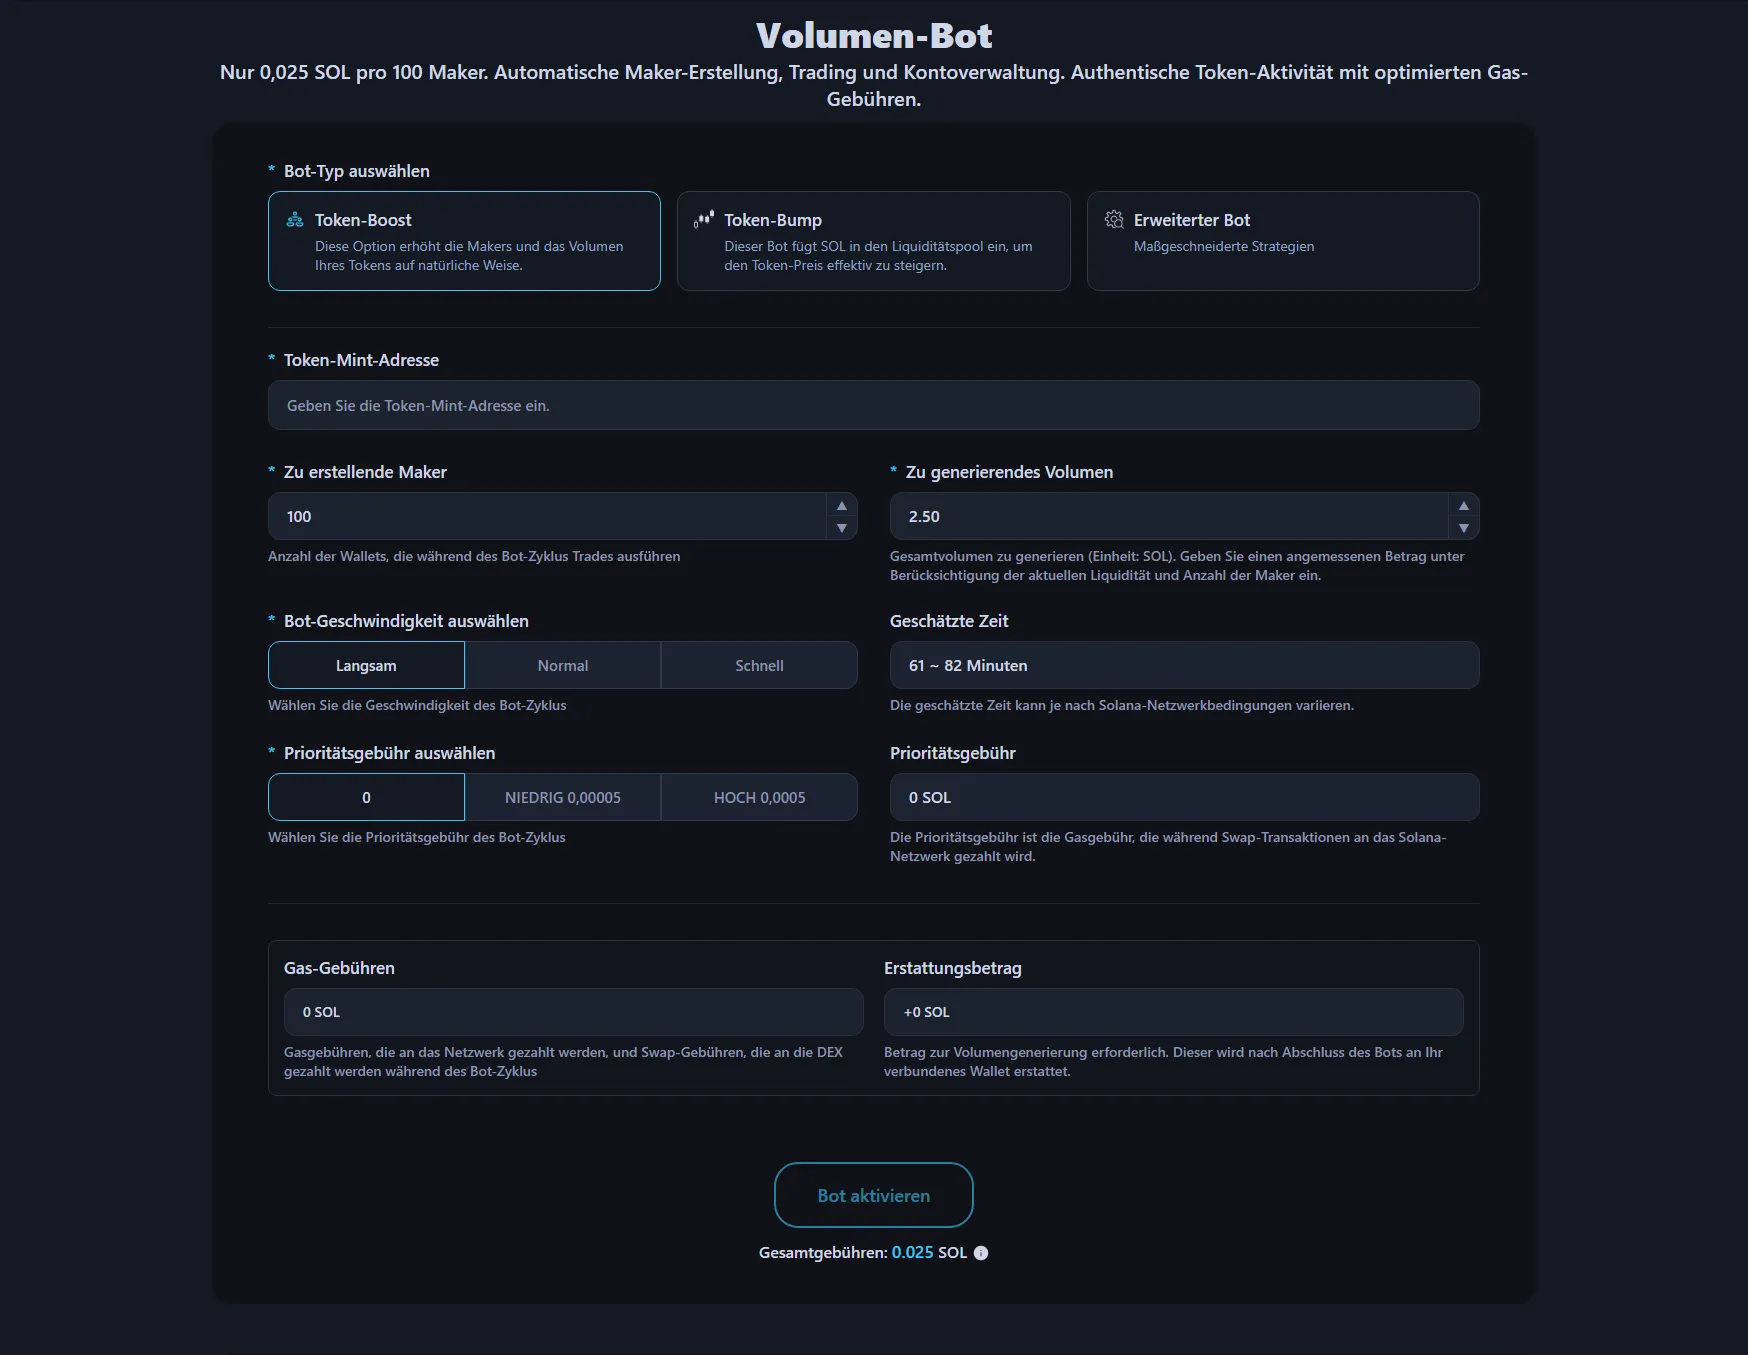Click the Token-Boost network icon
The height and width of the screenshot is (1355, 1748).
point(295,220)
